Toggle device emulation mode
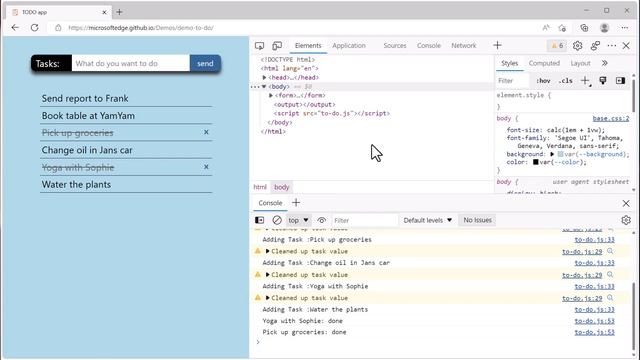 coord(277,46)
